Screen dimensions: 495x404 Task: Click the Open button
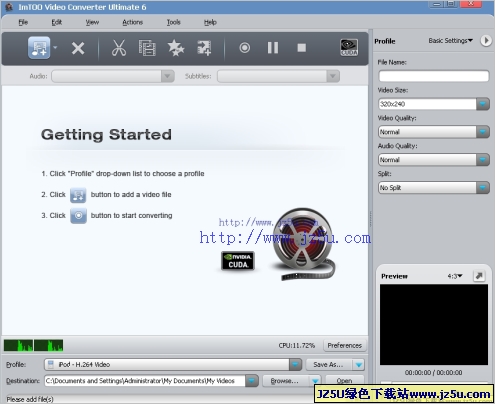coord(344,380)
